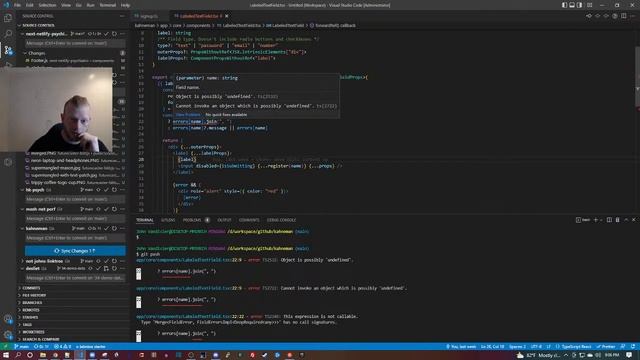This screenshot has height=360, width=640.
Task: Open the Windows taskbar Search icon
Action: tap(18, 355)
